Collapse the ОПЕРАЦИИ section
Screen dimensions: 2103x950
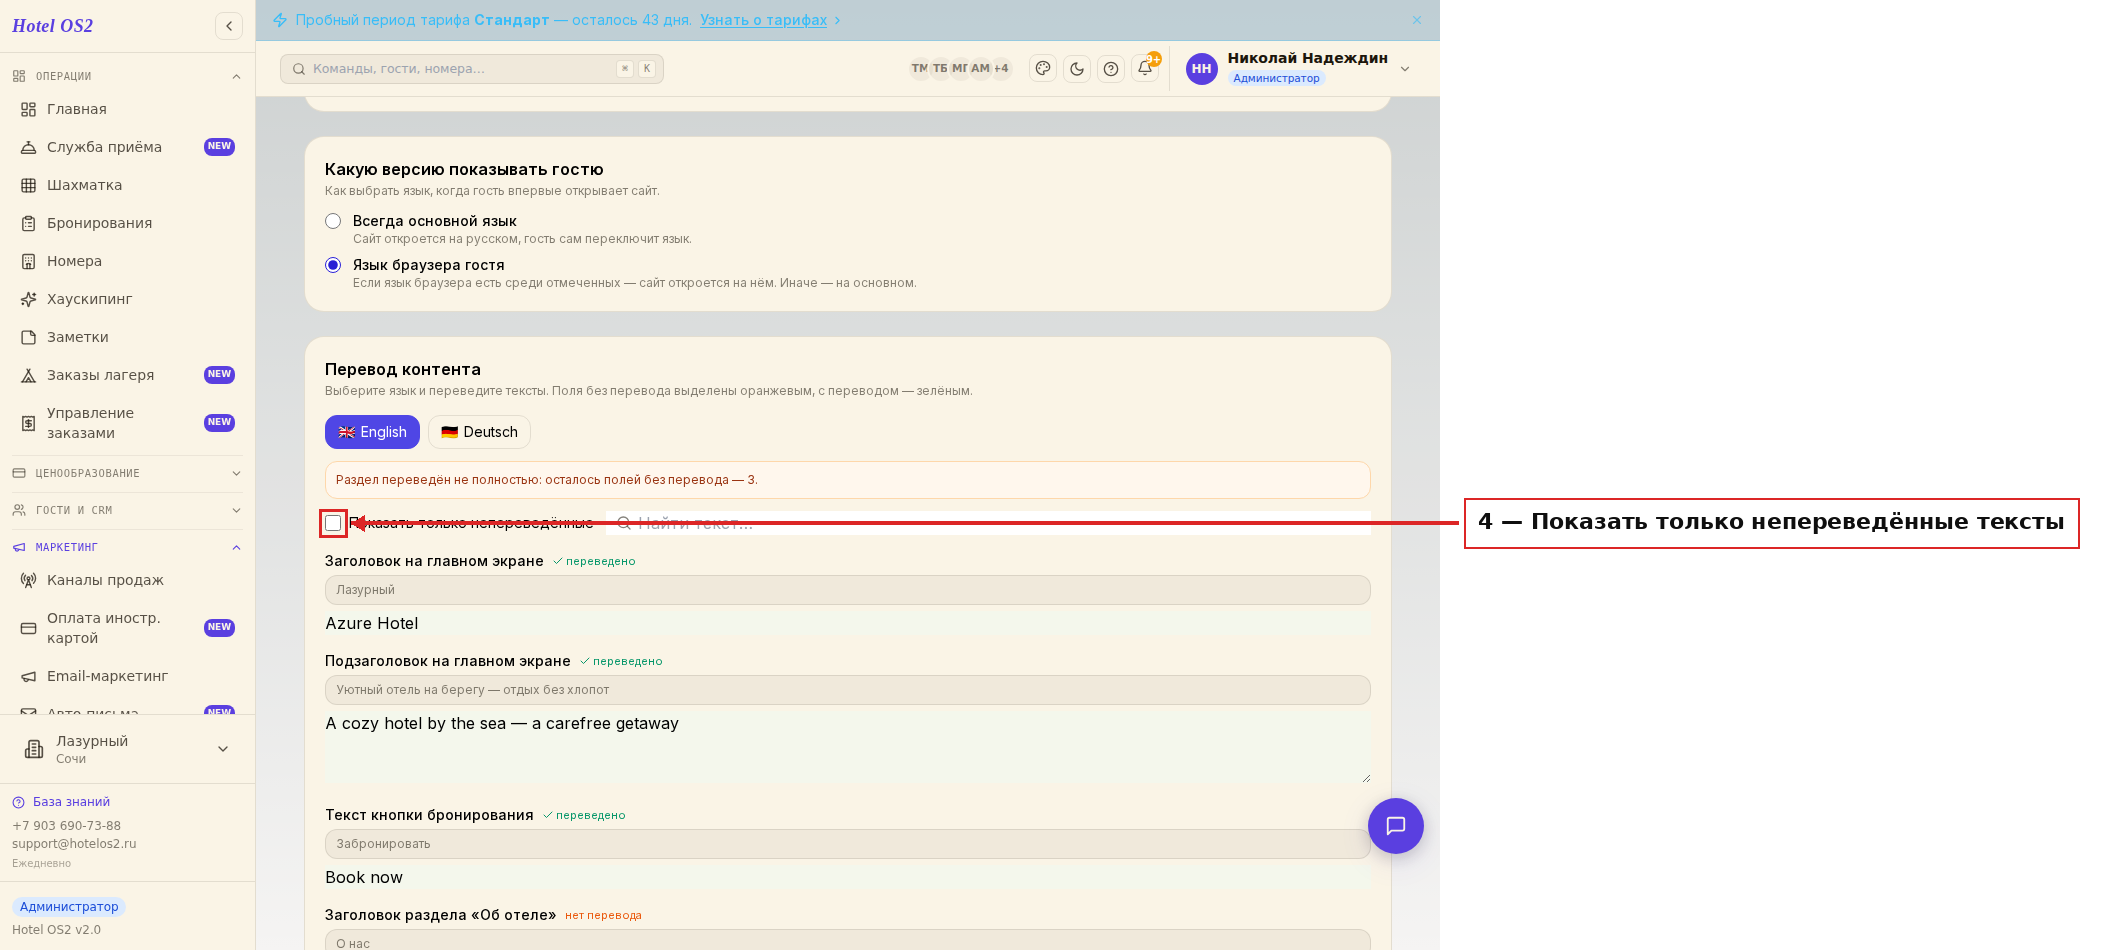click(127, 76)
